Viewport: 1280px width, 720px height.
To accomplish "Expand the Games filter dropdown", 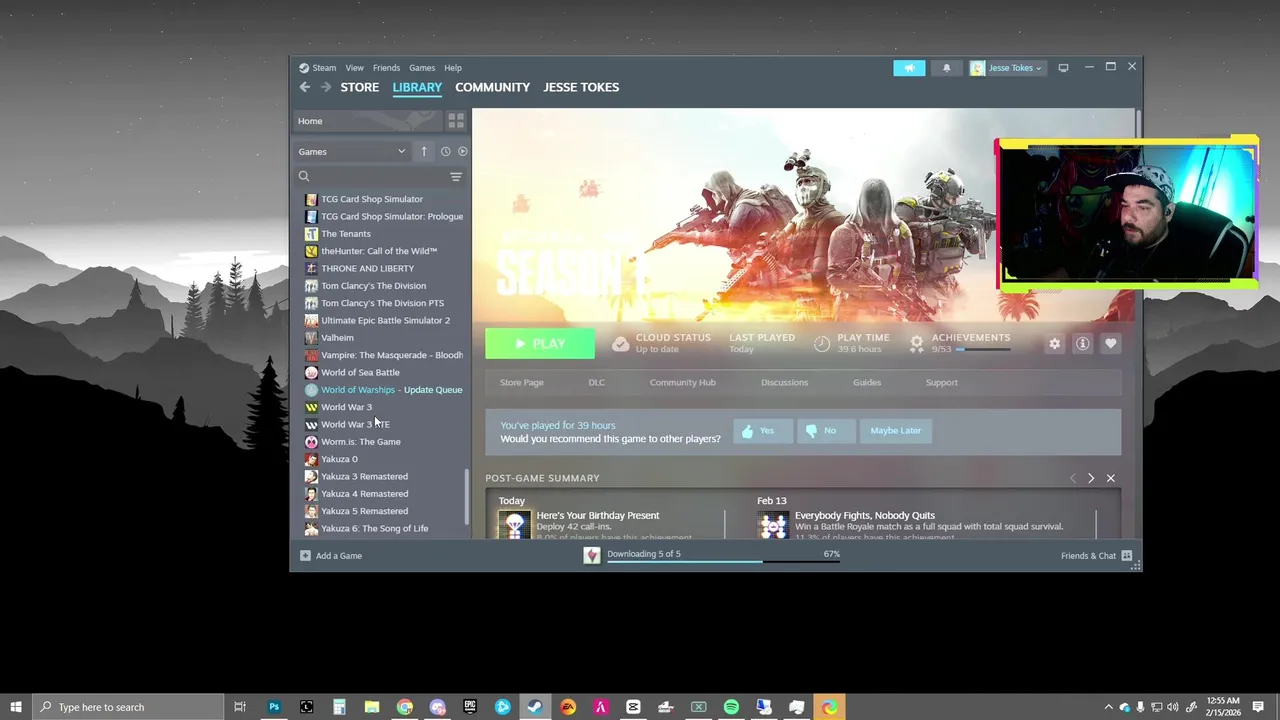I will 352,152.
